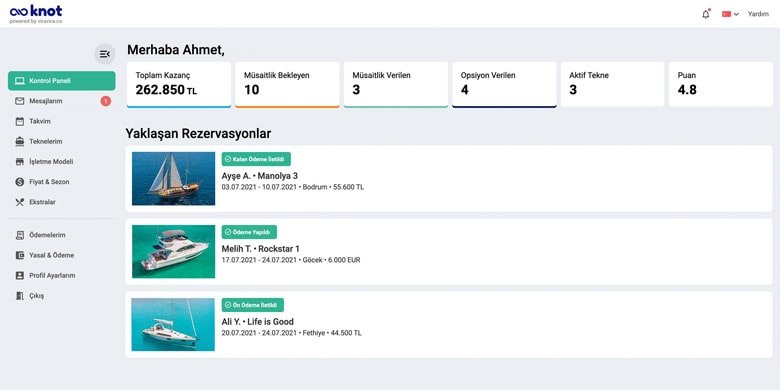Click the 262.850 TL earnings value
This screenshot has width=780, height=390.
166,90
